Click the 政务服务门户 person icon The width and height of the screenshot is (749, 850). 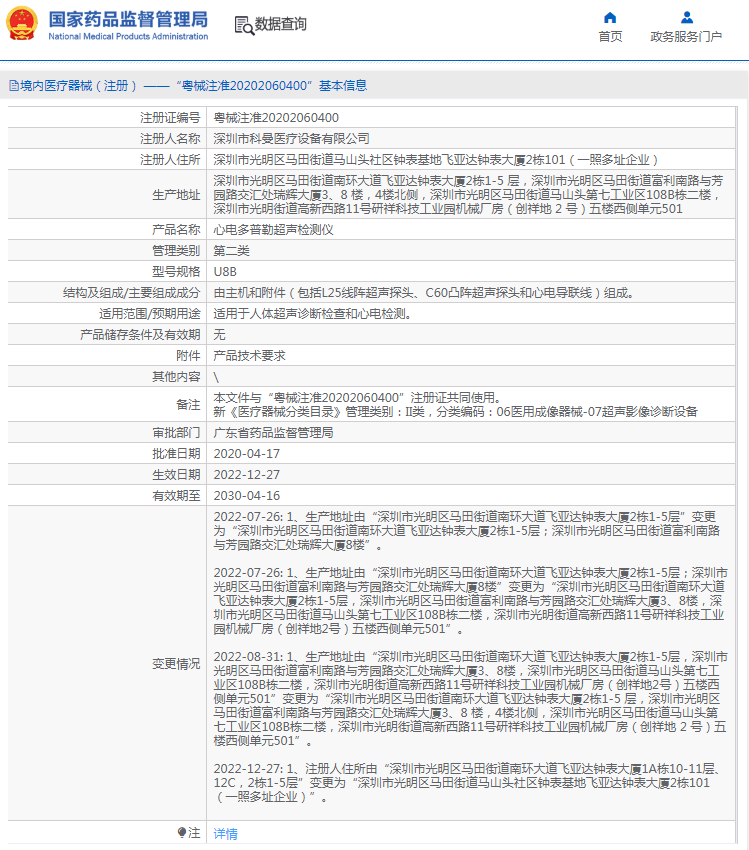tap(687, 17)
